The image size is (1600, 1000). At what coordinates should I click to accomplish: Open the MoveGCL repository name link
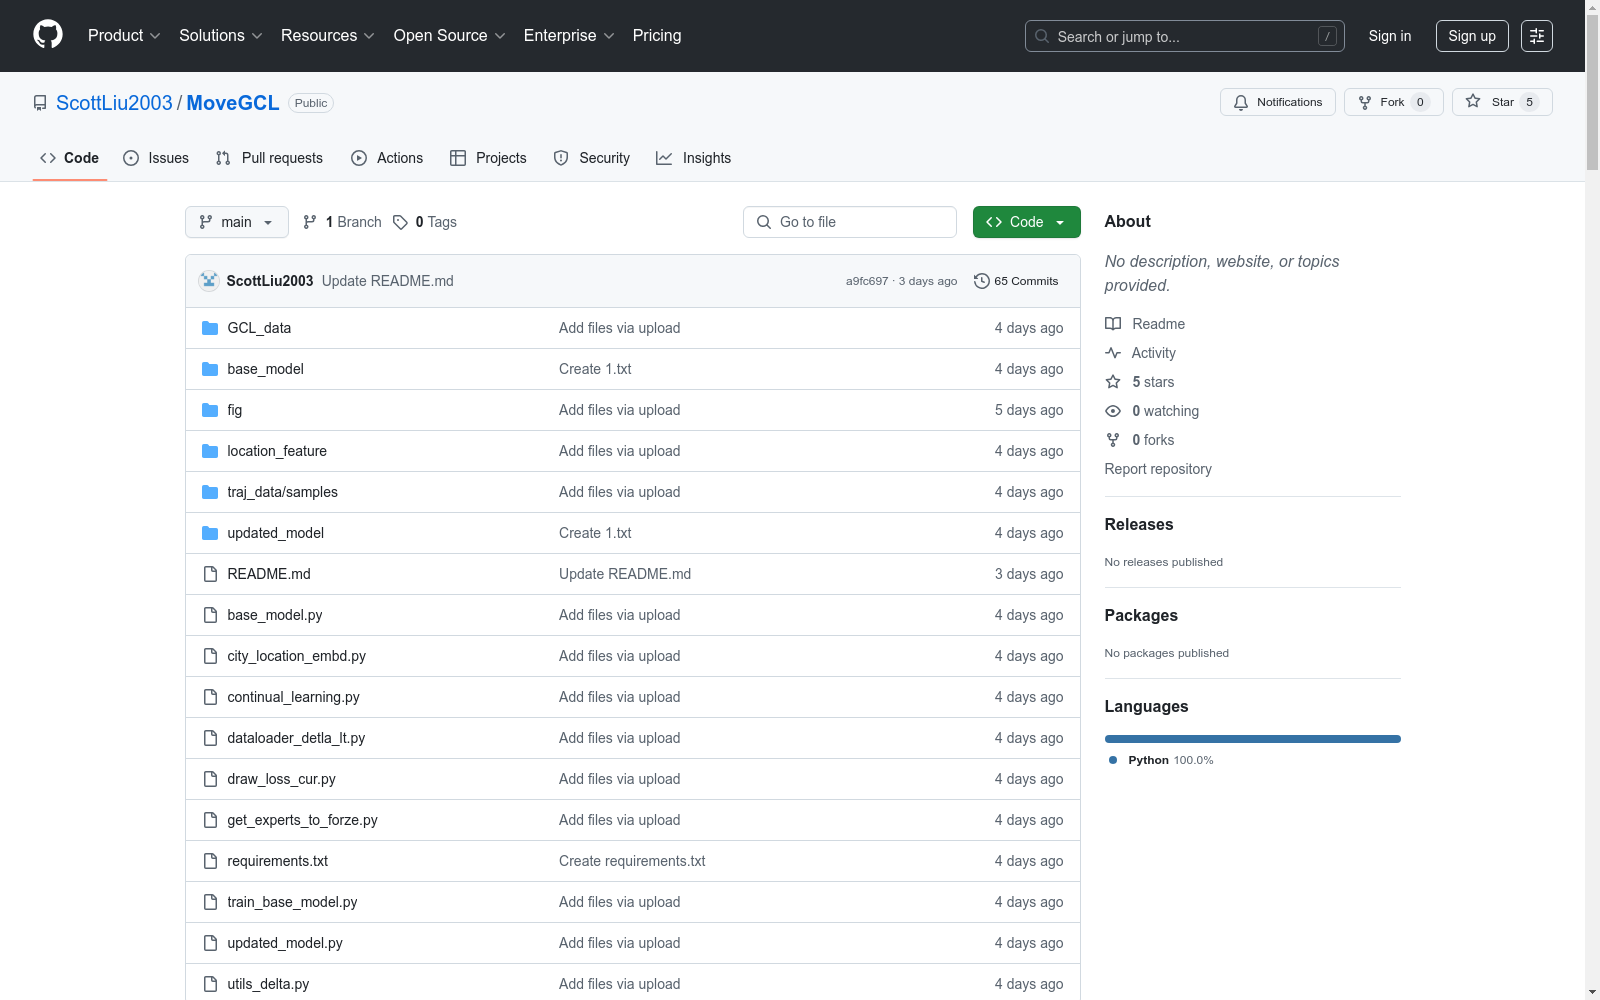pyautogui.click(x=233, y=103)
